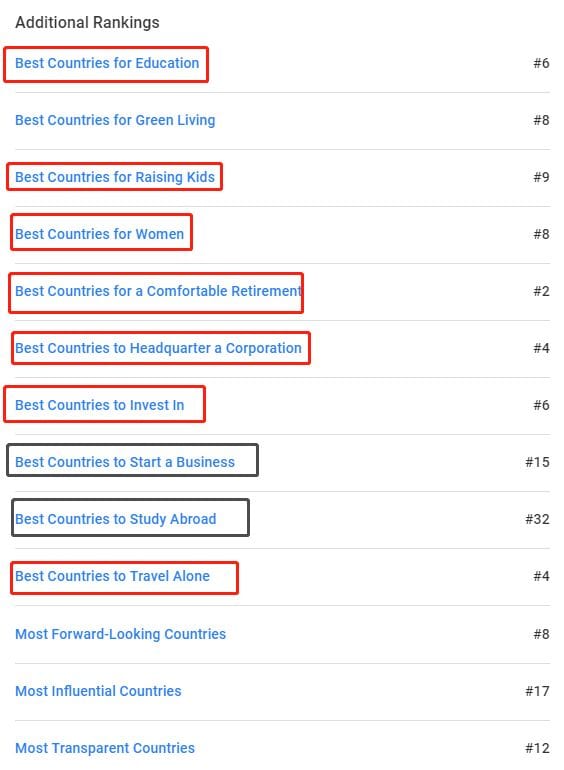Open Best Countries for Green Living

click(115, 120)
